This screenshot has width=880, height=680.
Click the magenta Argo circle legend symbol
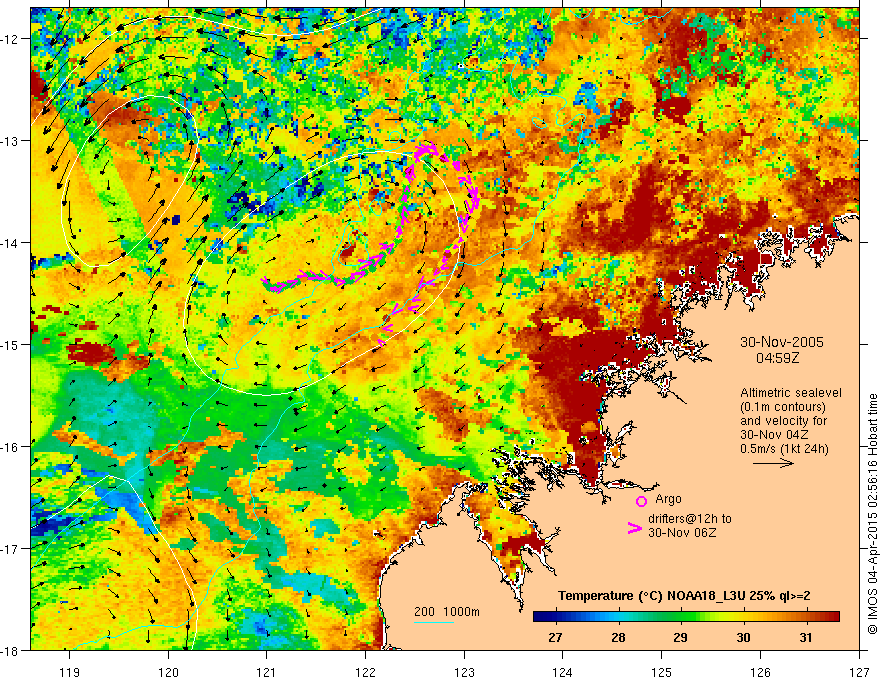[641, 501]
